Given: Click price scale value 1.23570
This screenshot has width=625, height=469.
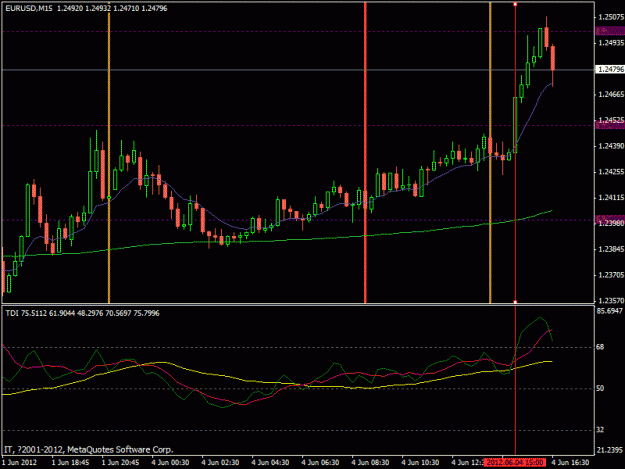Looking at the screenshot, I should coord(611,301).
